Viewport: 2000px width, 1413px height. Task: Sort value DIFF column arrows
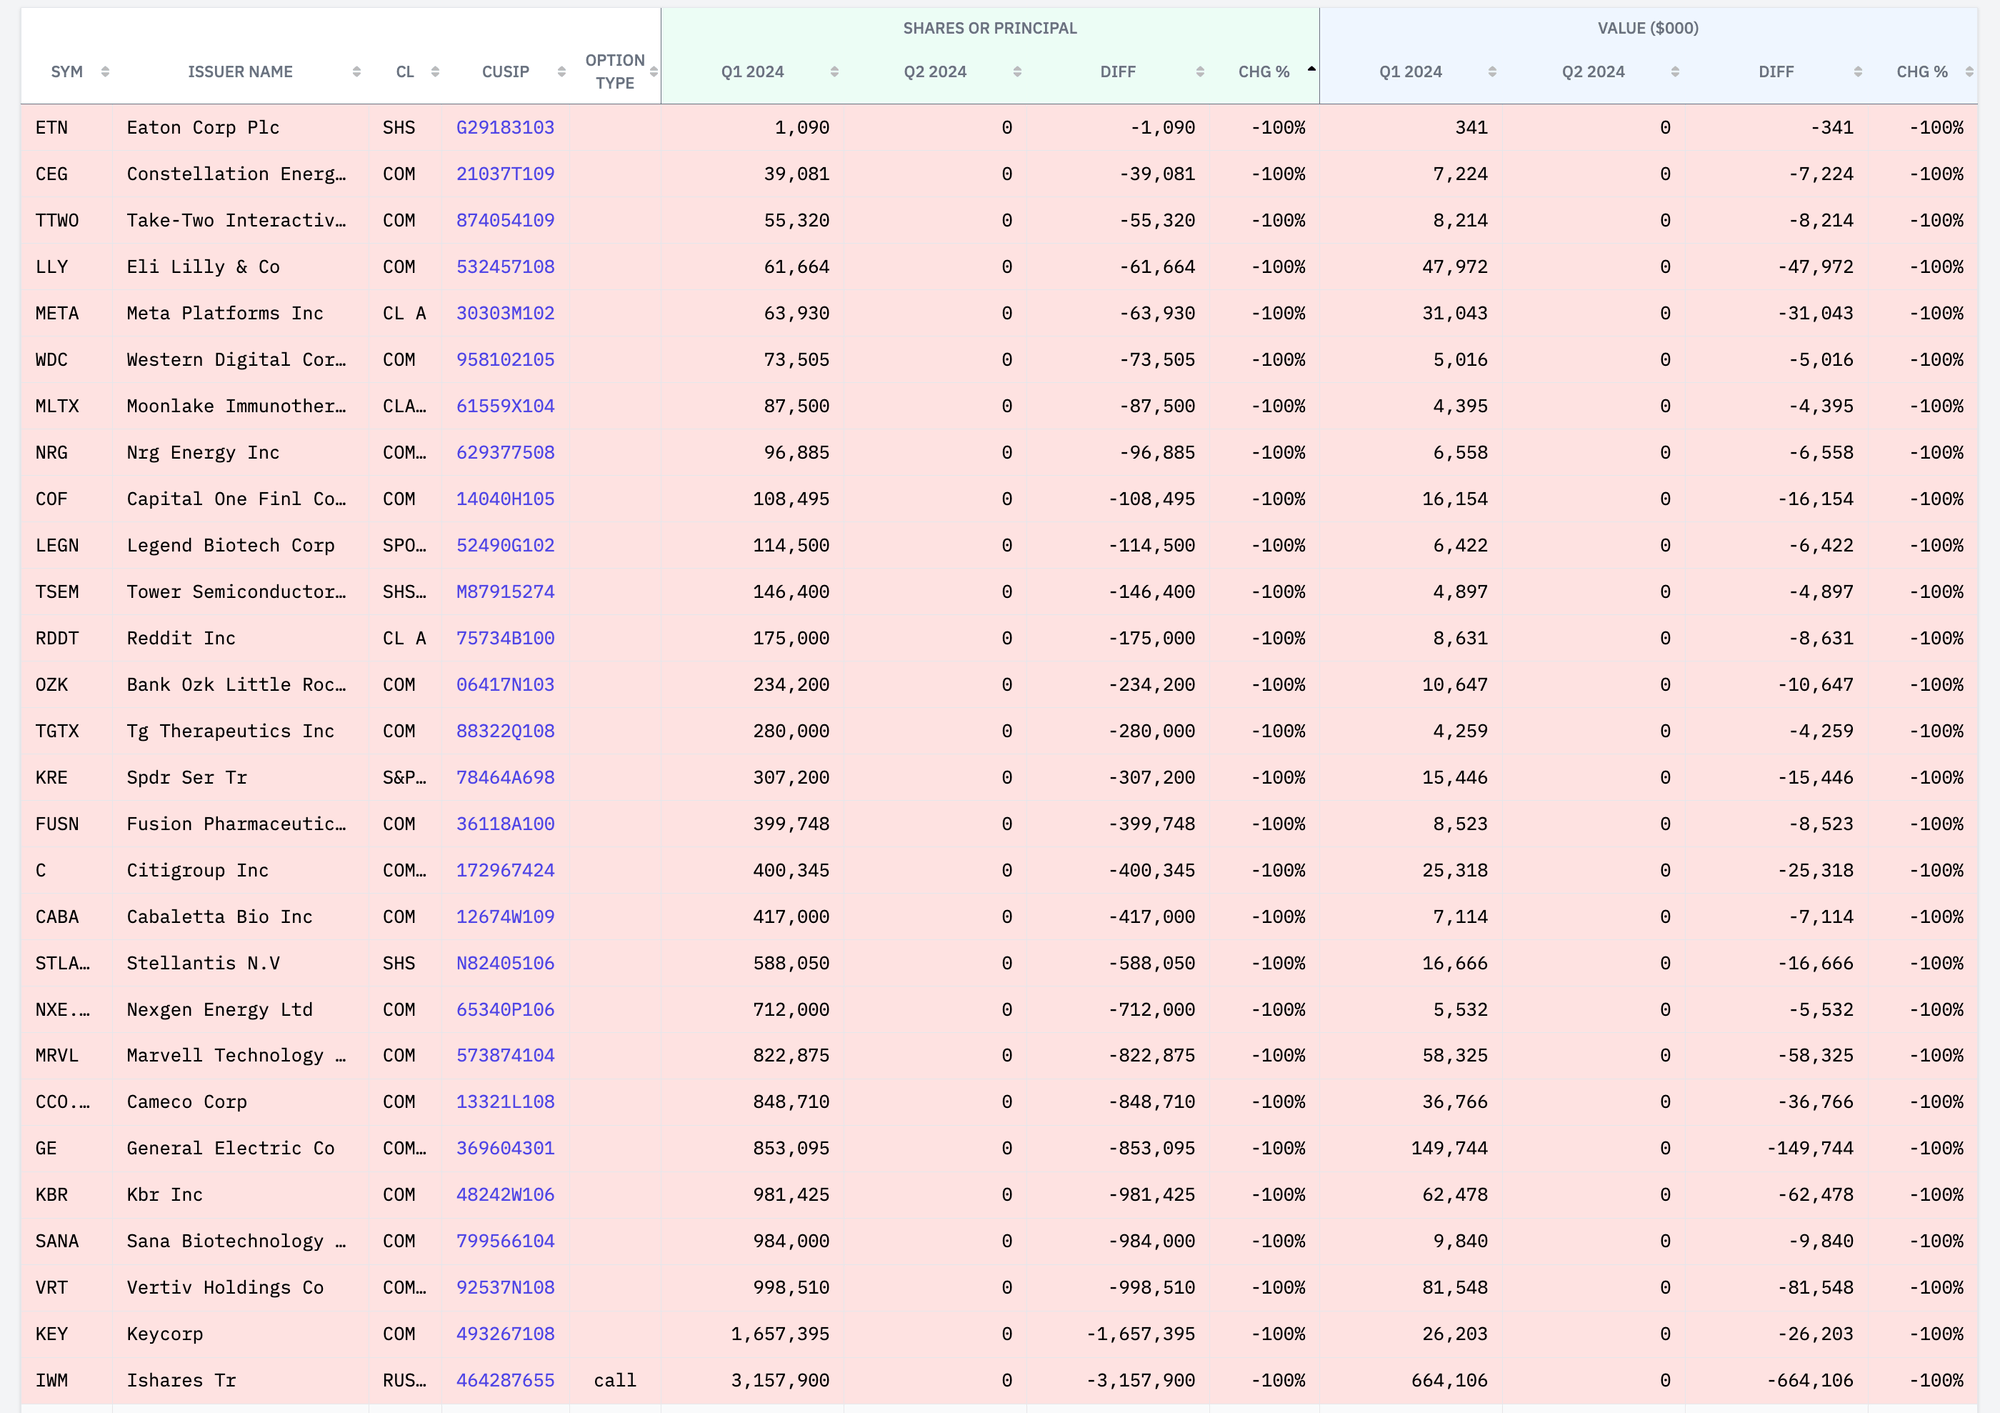[1858, 72]
